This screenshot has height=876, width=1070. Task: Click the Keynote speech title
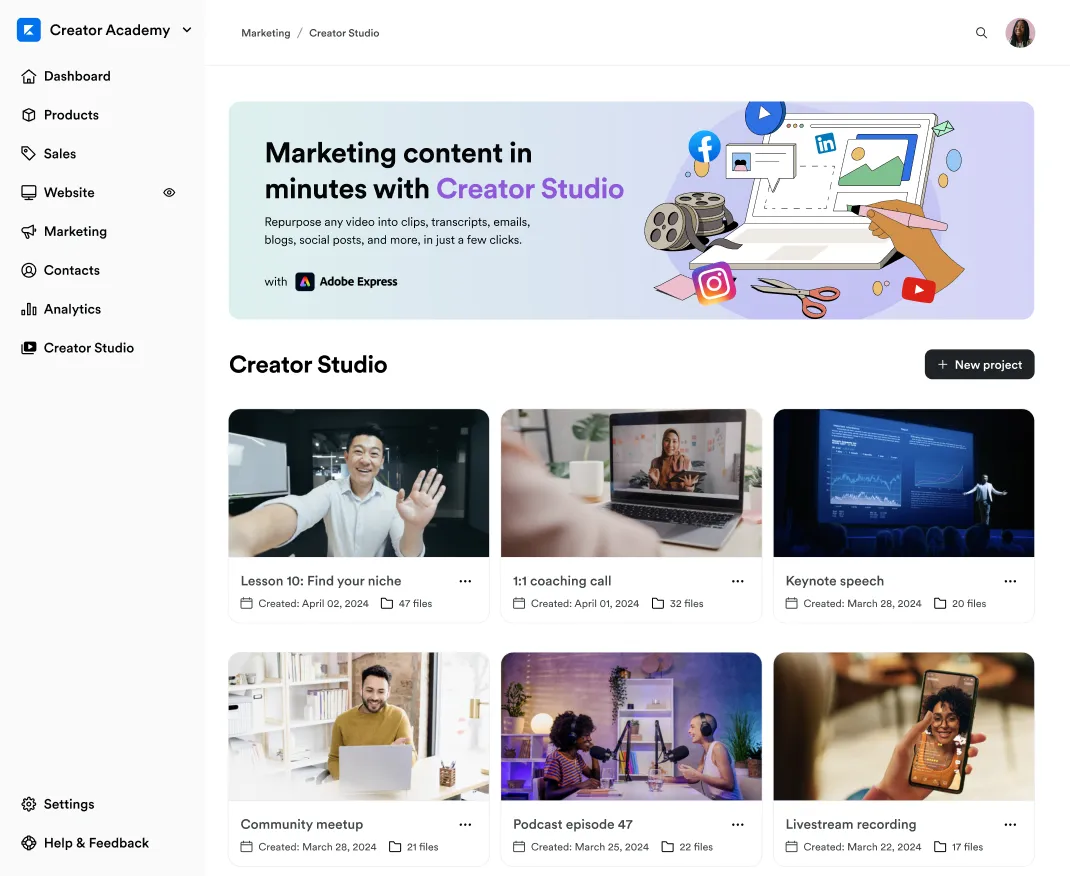835,581
